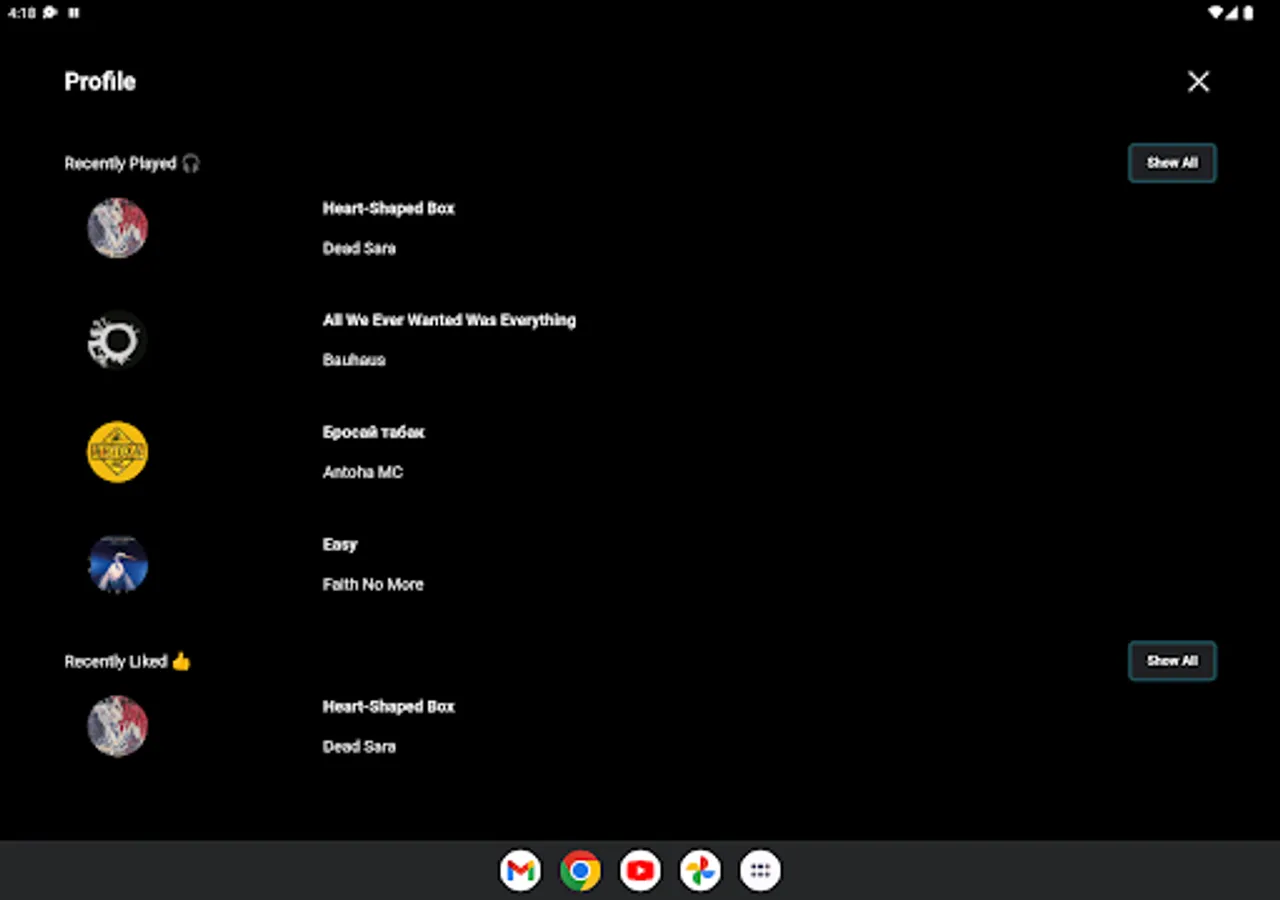Open YouTube from the dock
Image resolution: width=1280 pixels, height=900 pixels.
pyautogui.click(x=640, y=870)
